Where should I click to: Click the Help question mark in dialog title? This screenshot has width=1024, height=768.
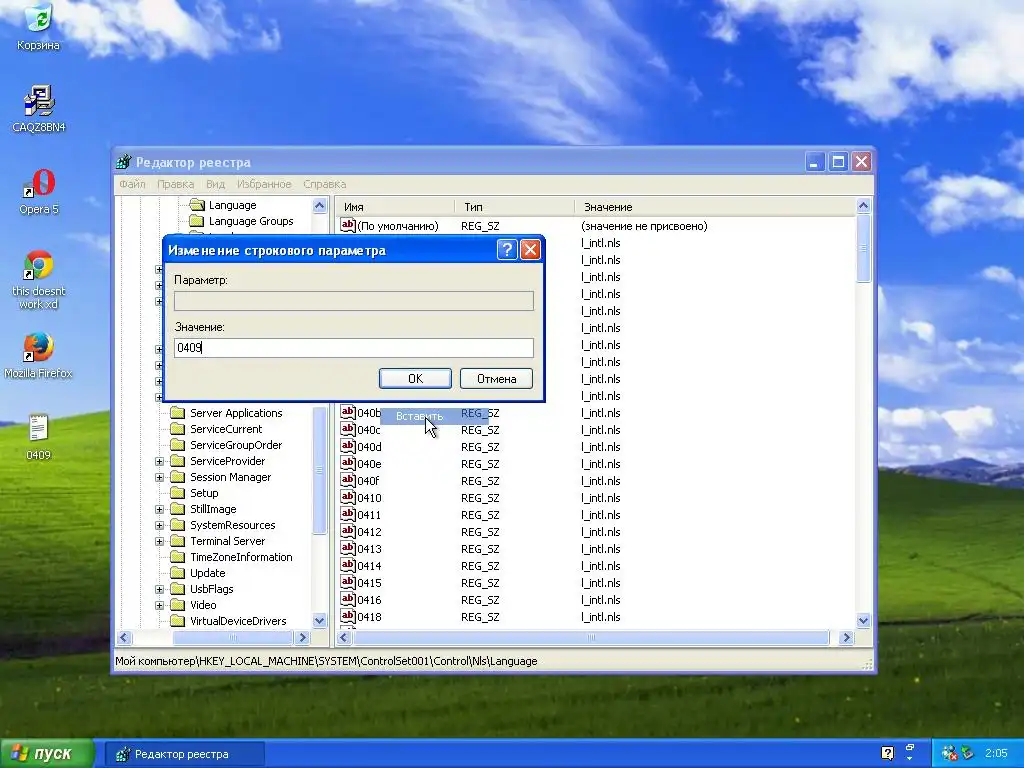pos(507,249)
